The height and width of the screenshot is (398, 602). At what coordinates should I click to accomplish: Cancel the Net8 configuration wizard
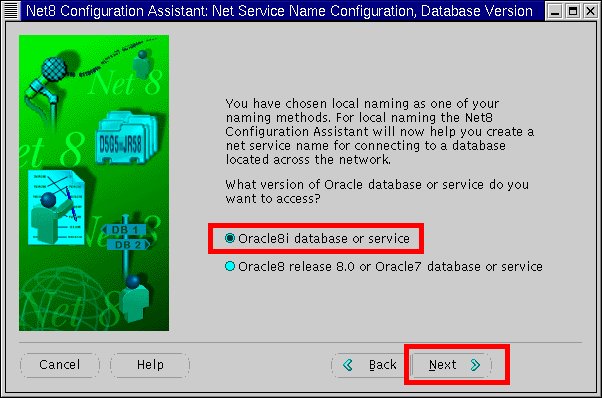pos(60,365)
